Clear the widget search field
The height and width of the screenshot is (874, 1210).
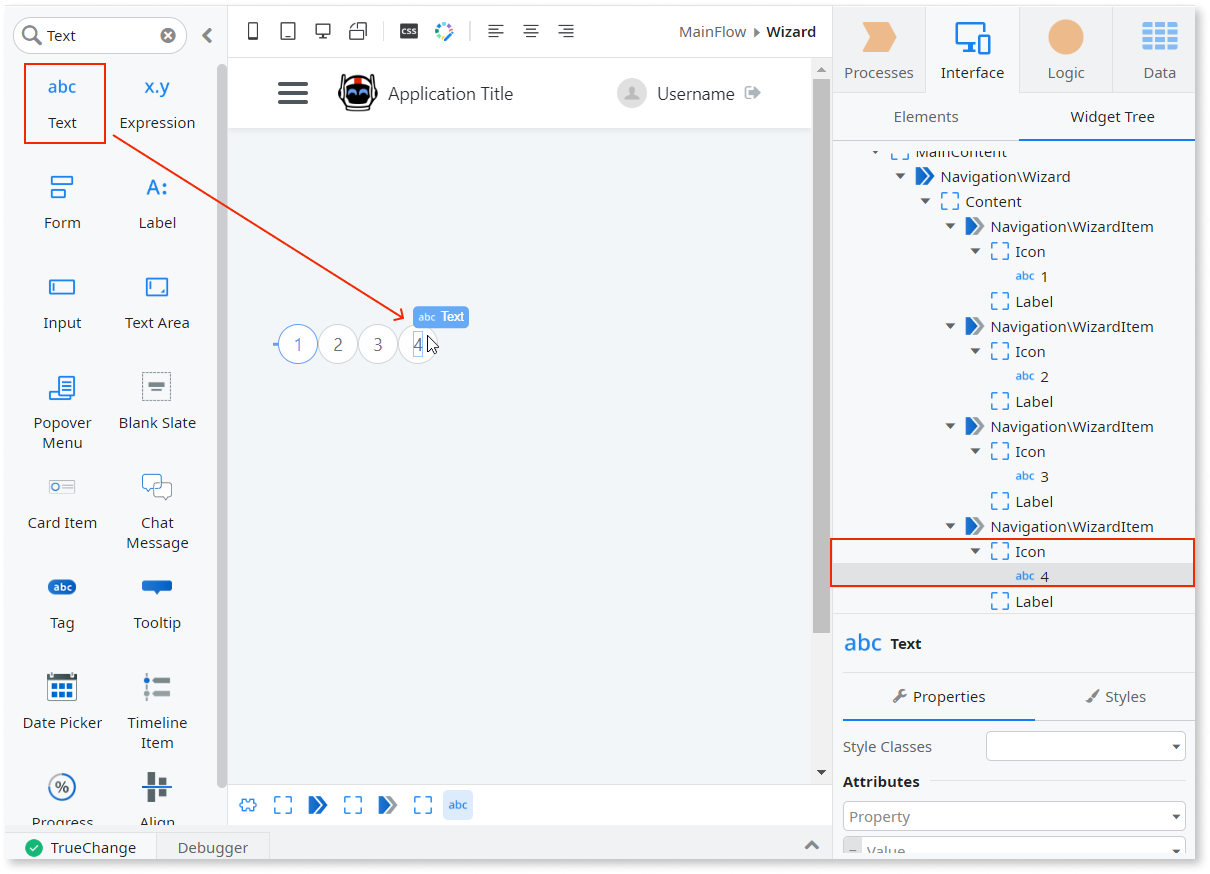click(x=167, y=35)
